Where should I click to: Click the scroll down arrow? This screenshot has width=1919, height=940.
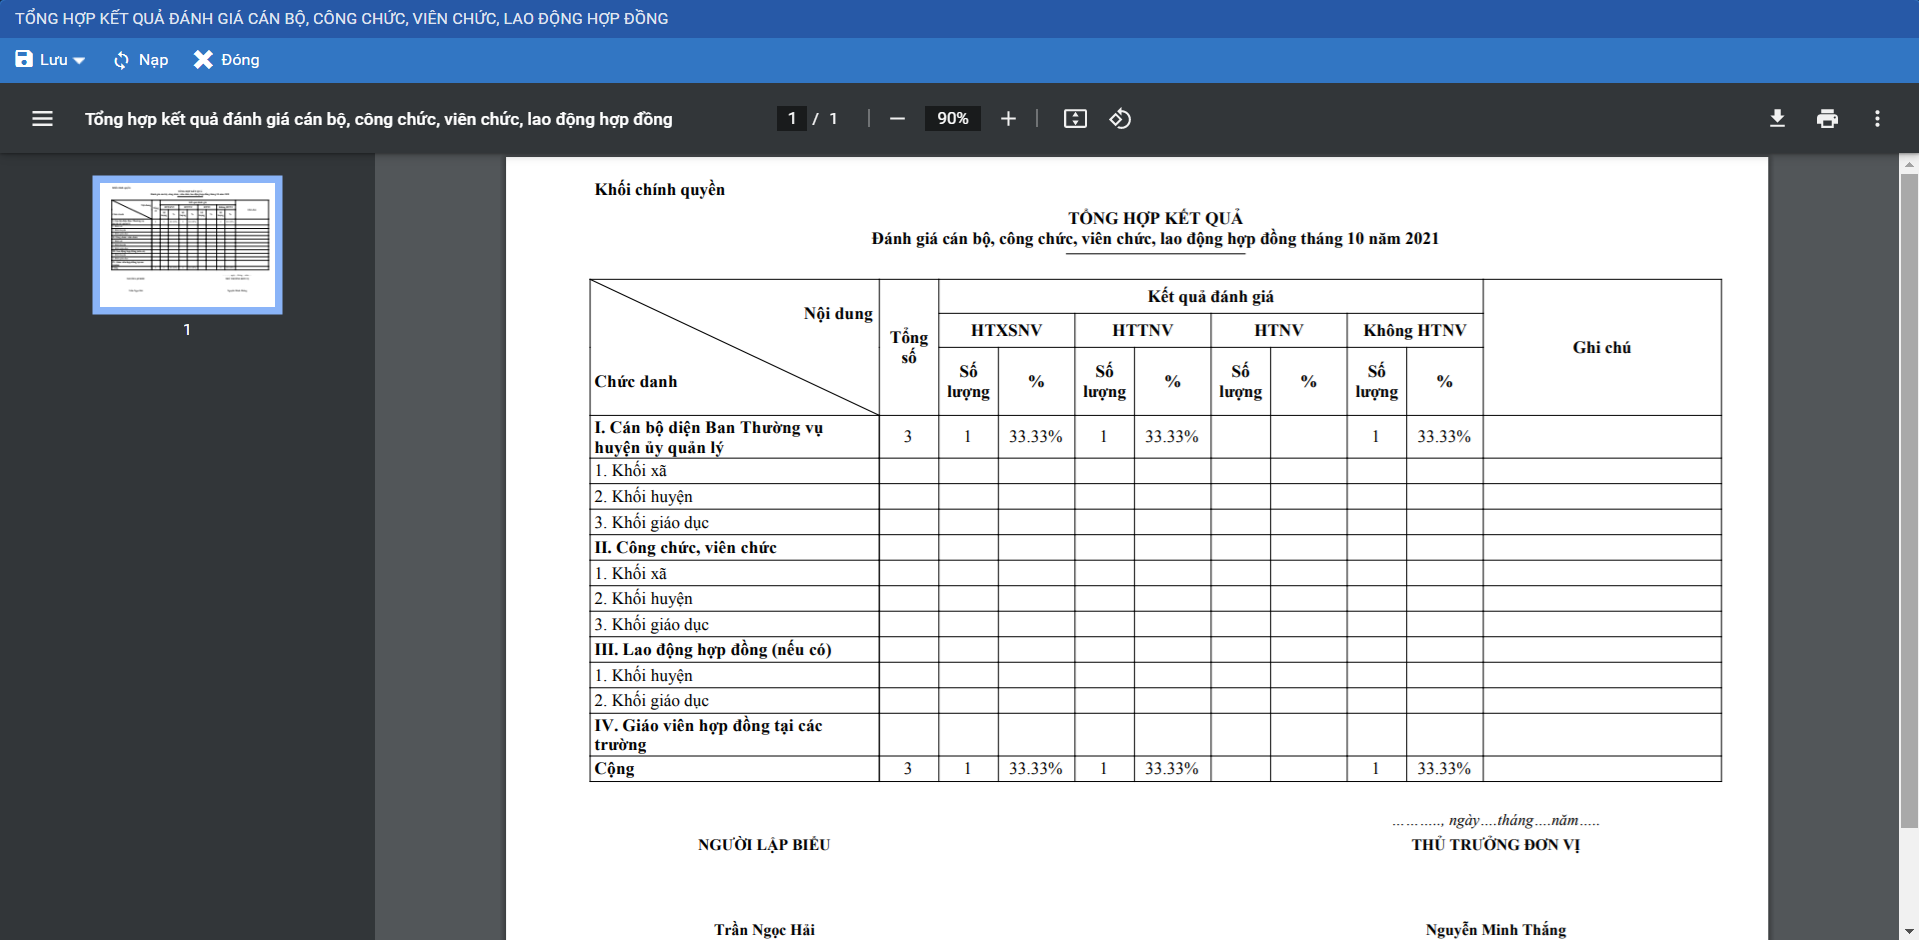point(1909,931)
